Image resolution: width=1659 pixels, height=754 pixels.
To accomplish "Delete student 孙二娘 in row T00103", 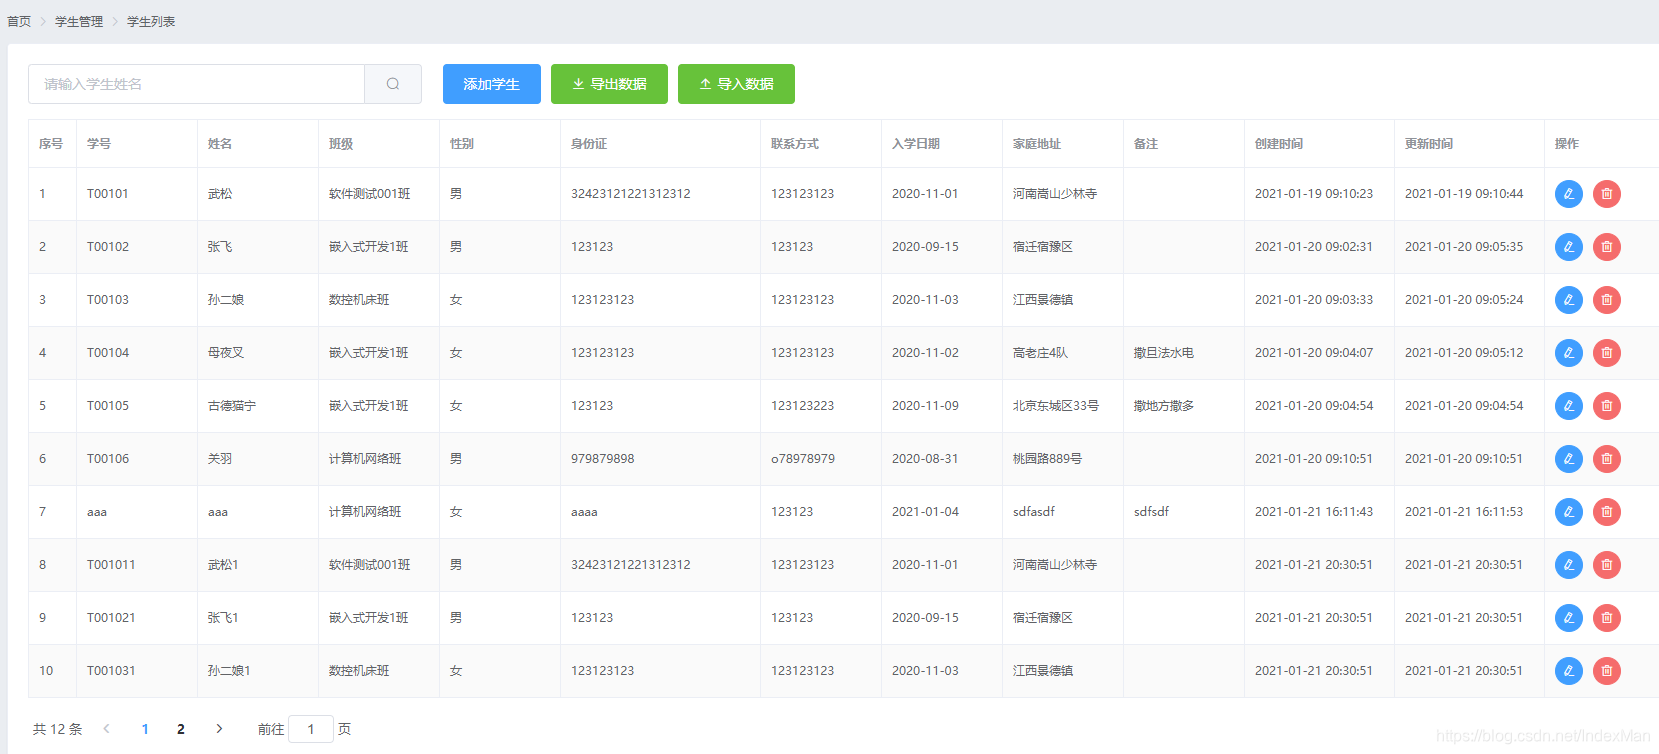I will point(1607,300).
